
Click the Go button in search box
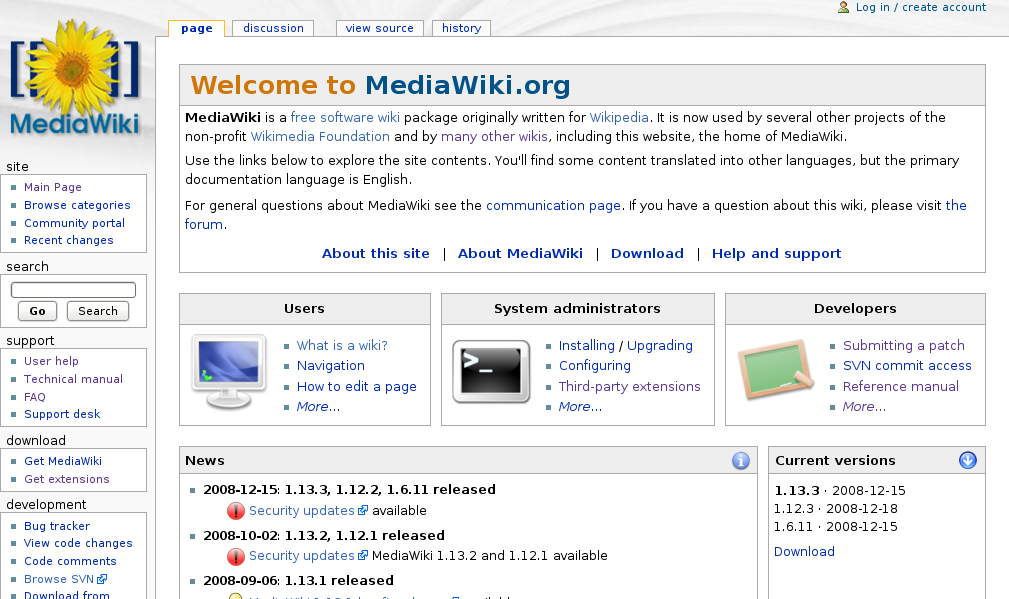[37, 311]
